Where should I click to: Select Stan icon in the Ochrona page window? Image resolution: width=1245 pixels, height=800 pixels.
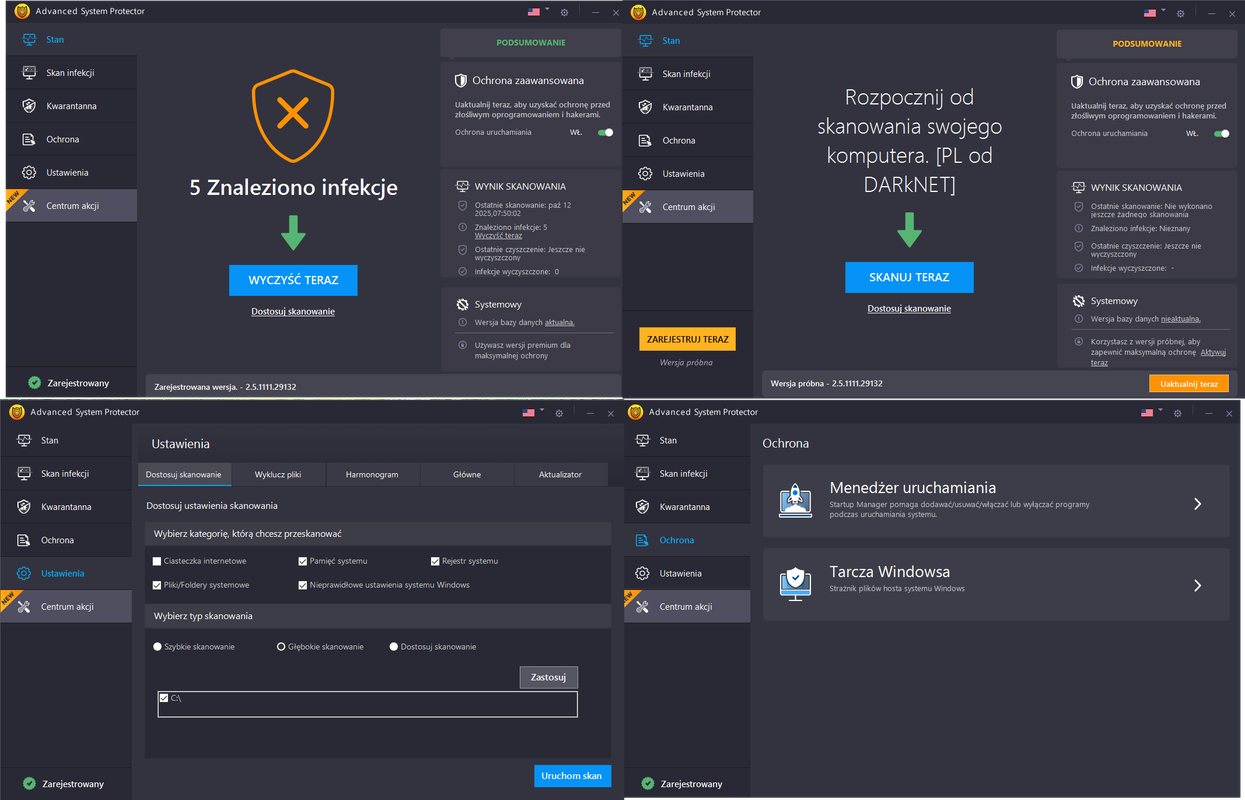(x=642, y=440)
